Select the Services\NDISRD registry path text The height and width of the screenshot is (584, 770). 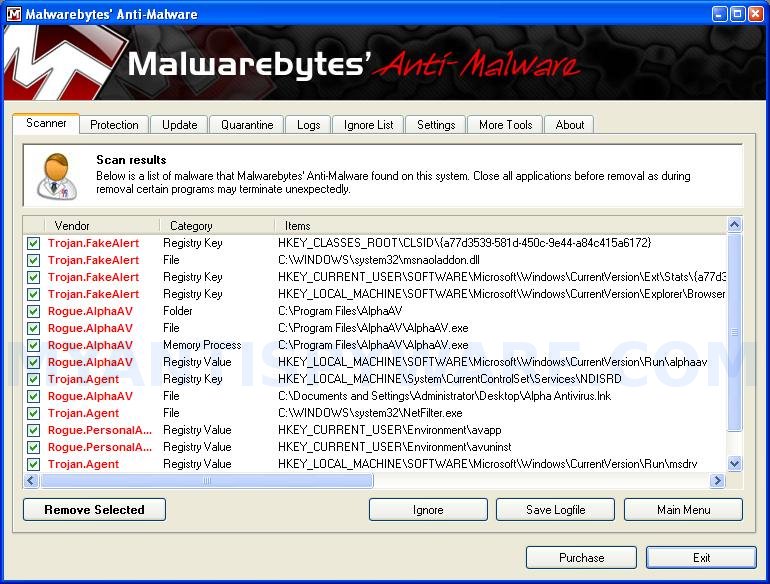[449, 379]
